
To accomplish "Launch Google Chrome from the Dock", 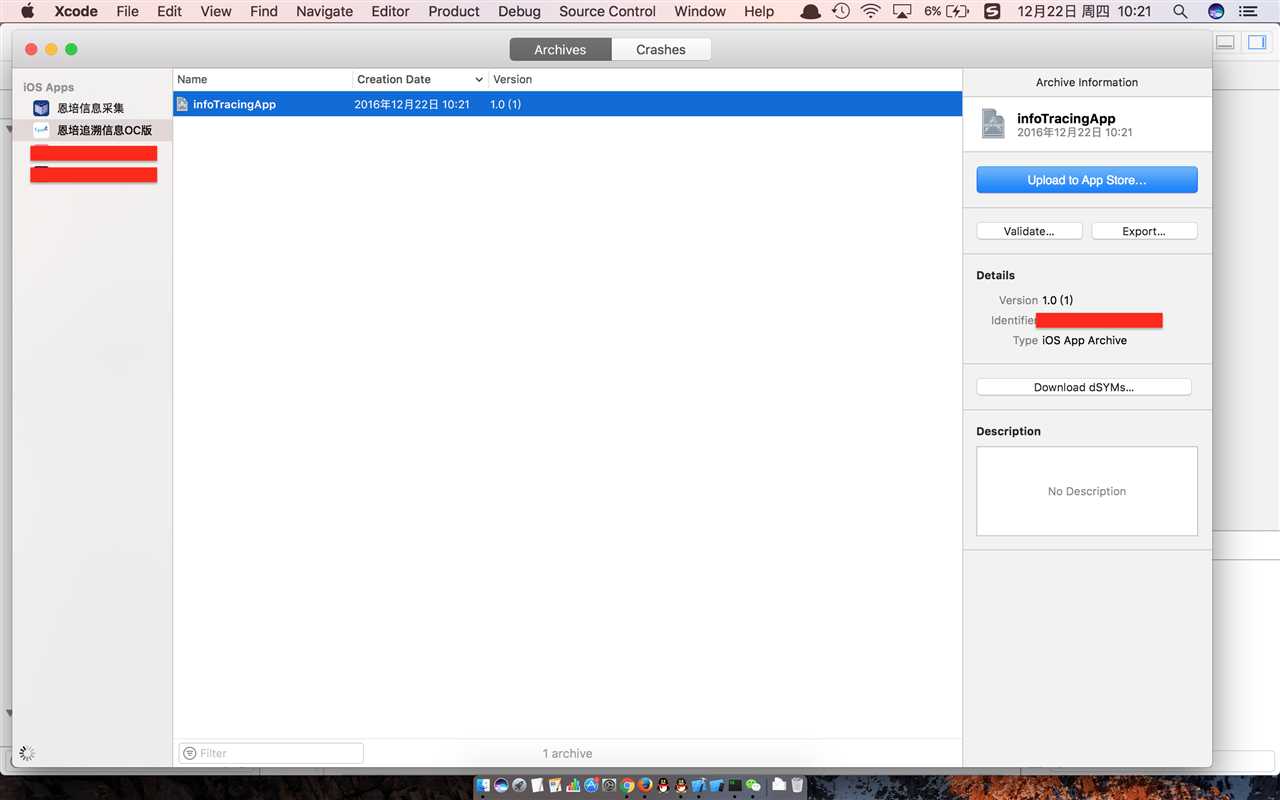I will pyautogui.click(x=627, y=785).
